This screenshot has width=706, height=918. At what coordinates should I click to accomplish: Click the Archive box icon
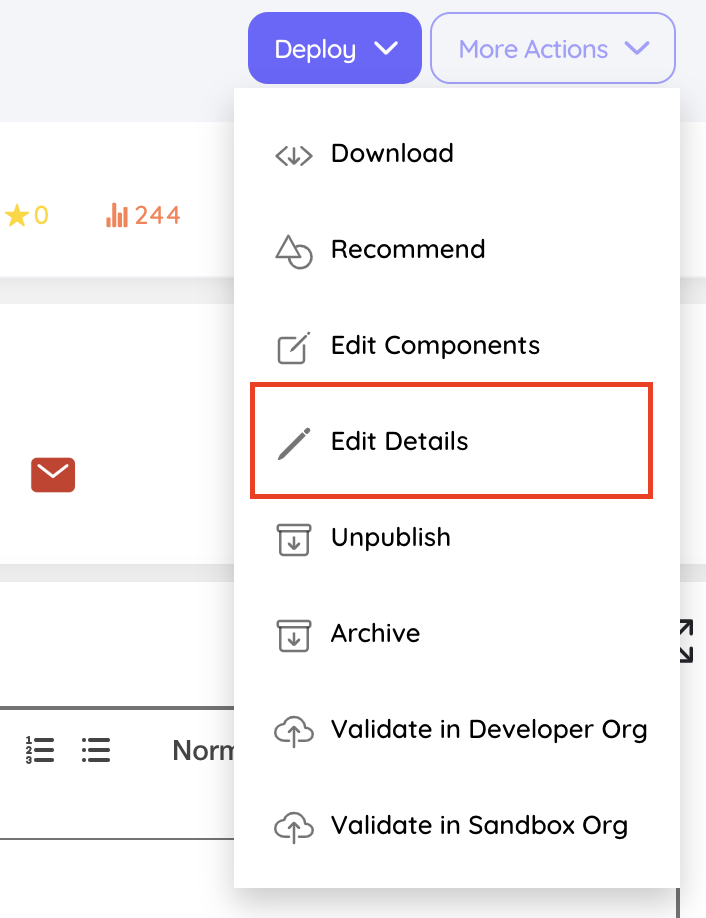(x=294, y=636)
